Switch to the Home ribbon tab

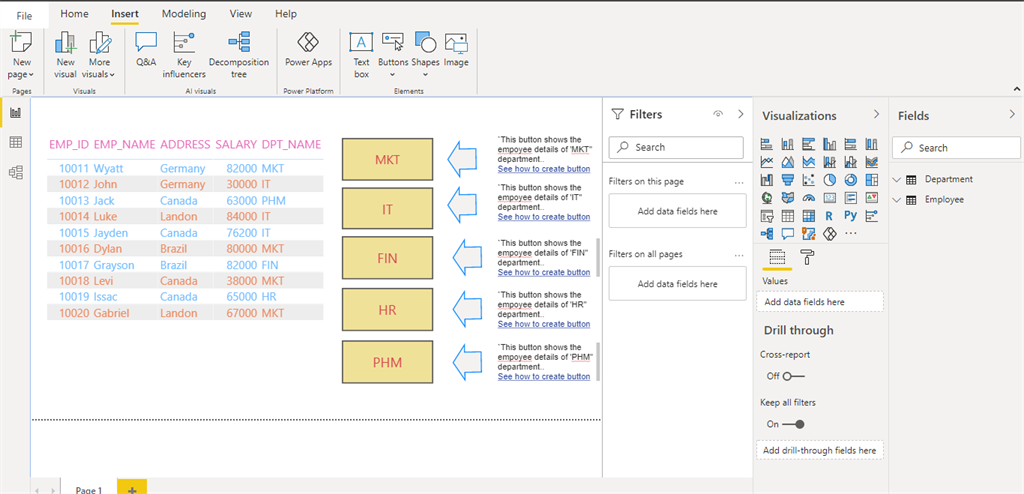(74, 14)
